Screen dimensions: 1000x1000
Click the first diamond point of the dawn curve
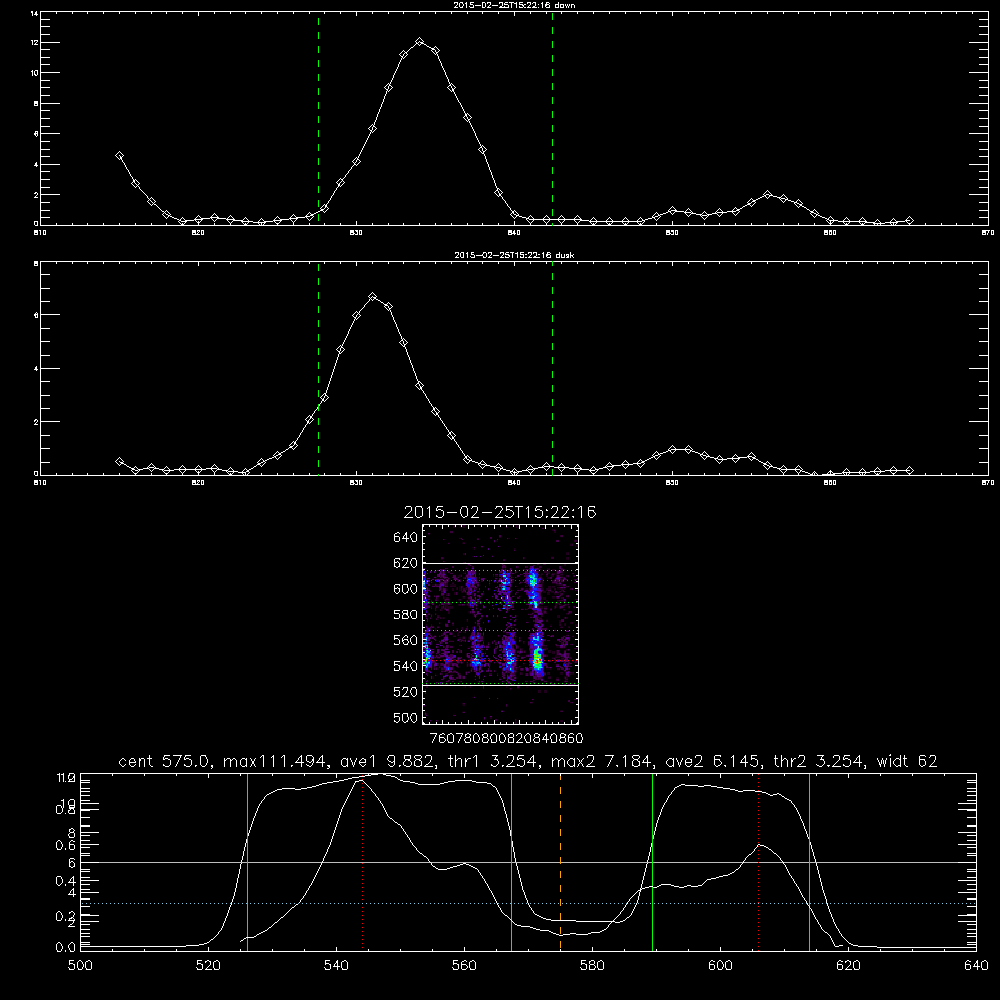click(x=119, y=155)
